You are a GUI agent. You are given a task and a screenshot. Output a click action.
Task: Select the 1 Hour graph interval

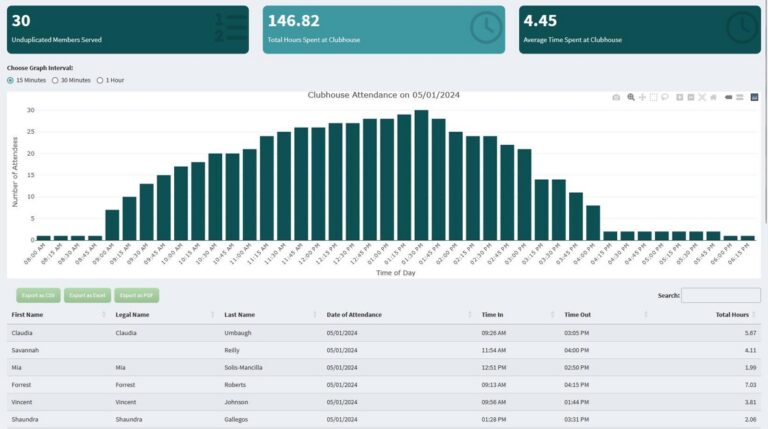(x=100, y=80)
